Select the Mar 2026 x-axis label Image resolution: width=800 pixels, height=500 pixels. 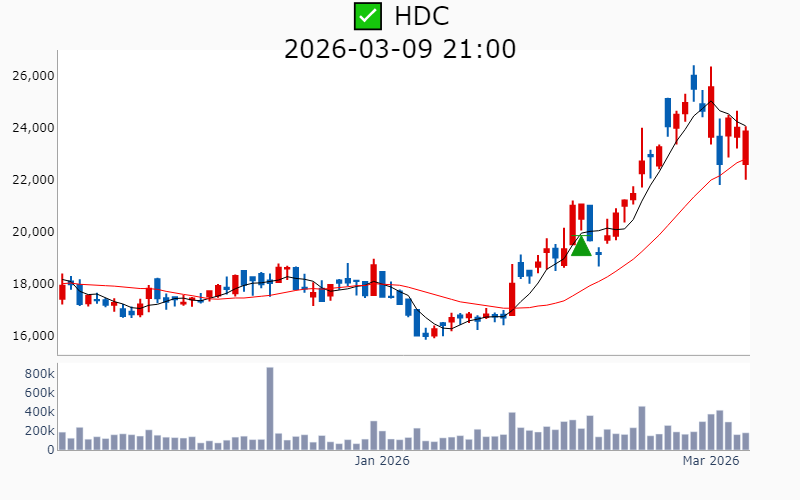tap(710, 461)
